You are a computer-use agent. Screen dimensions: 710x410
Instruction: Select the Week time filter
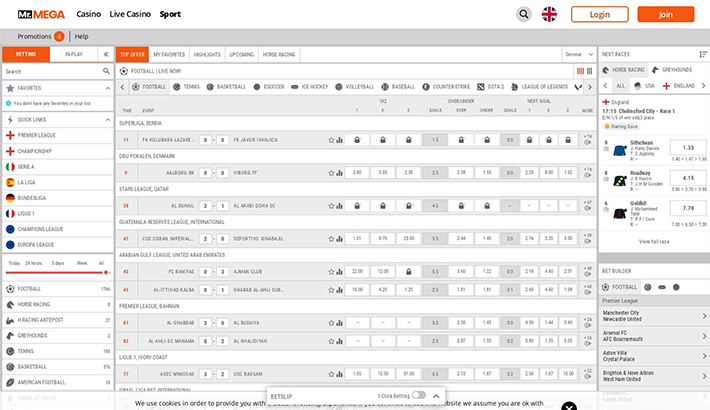tap(82, 263)
